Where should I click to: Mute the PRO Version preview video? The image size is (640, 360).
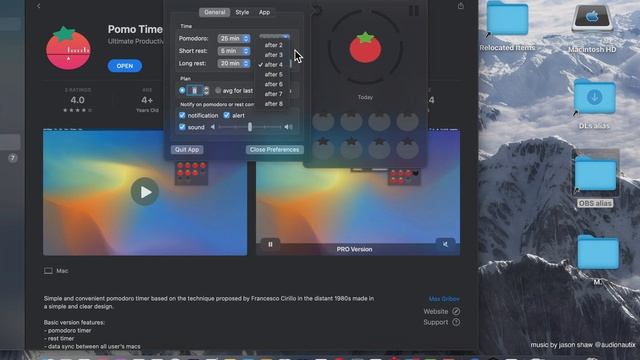click(445, 244)
